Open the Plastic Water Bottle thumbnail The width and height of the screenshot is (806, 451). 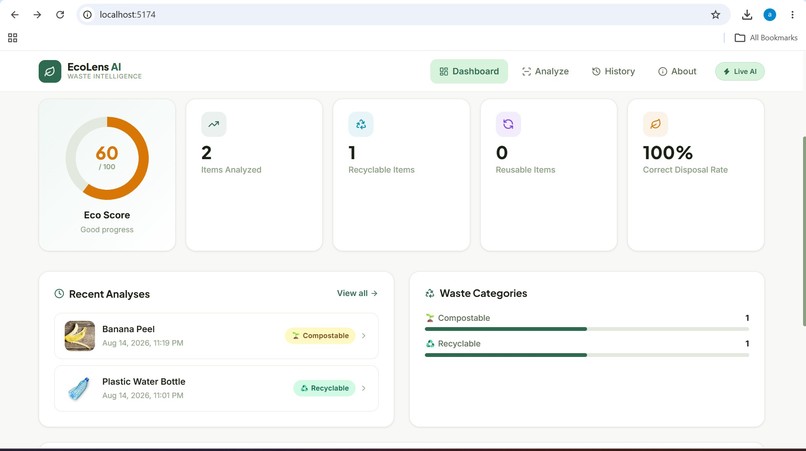tap(80, 388)
